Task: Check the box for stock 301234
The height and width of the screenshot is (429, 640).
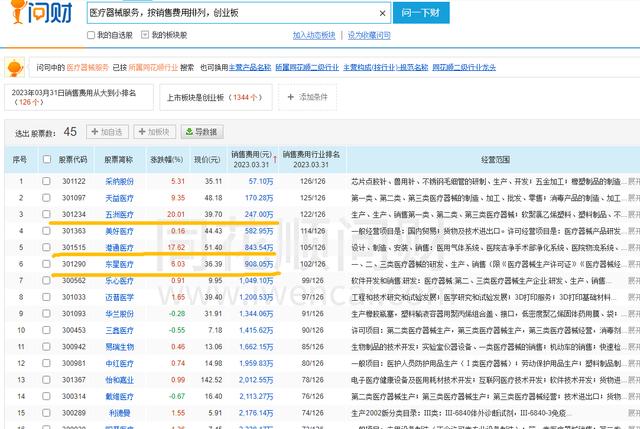Action: point(46,214)
